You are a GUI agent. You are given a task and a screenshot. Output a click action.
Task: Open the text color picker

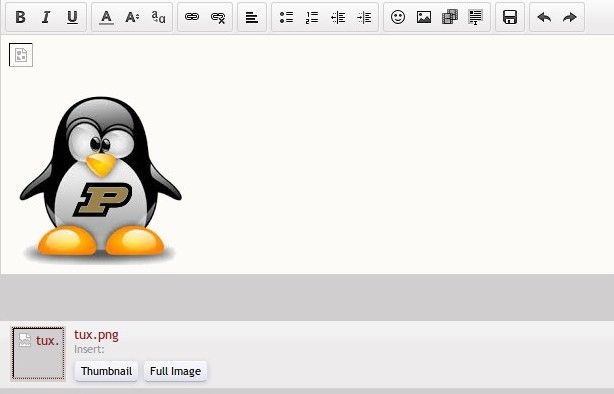[x=106, y=17]
